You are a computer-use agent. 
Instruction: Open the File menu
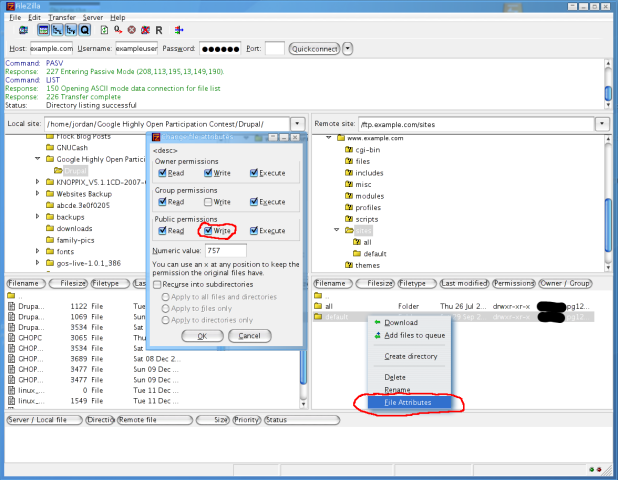click(15, 17)
